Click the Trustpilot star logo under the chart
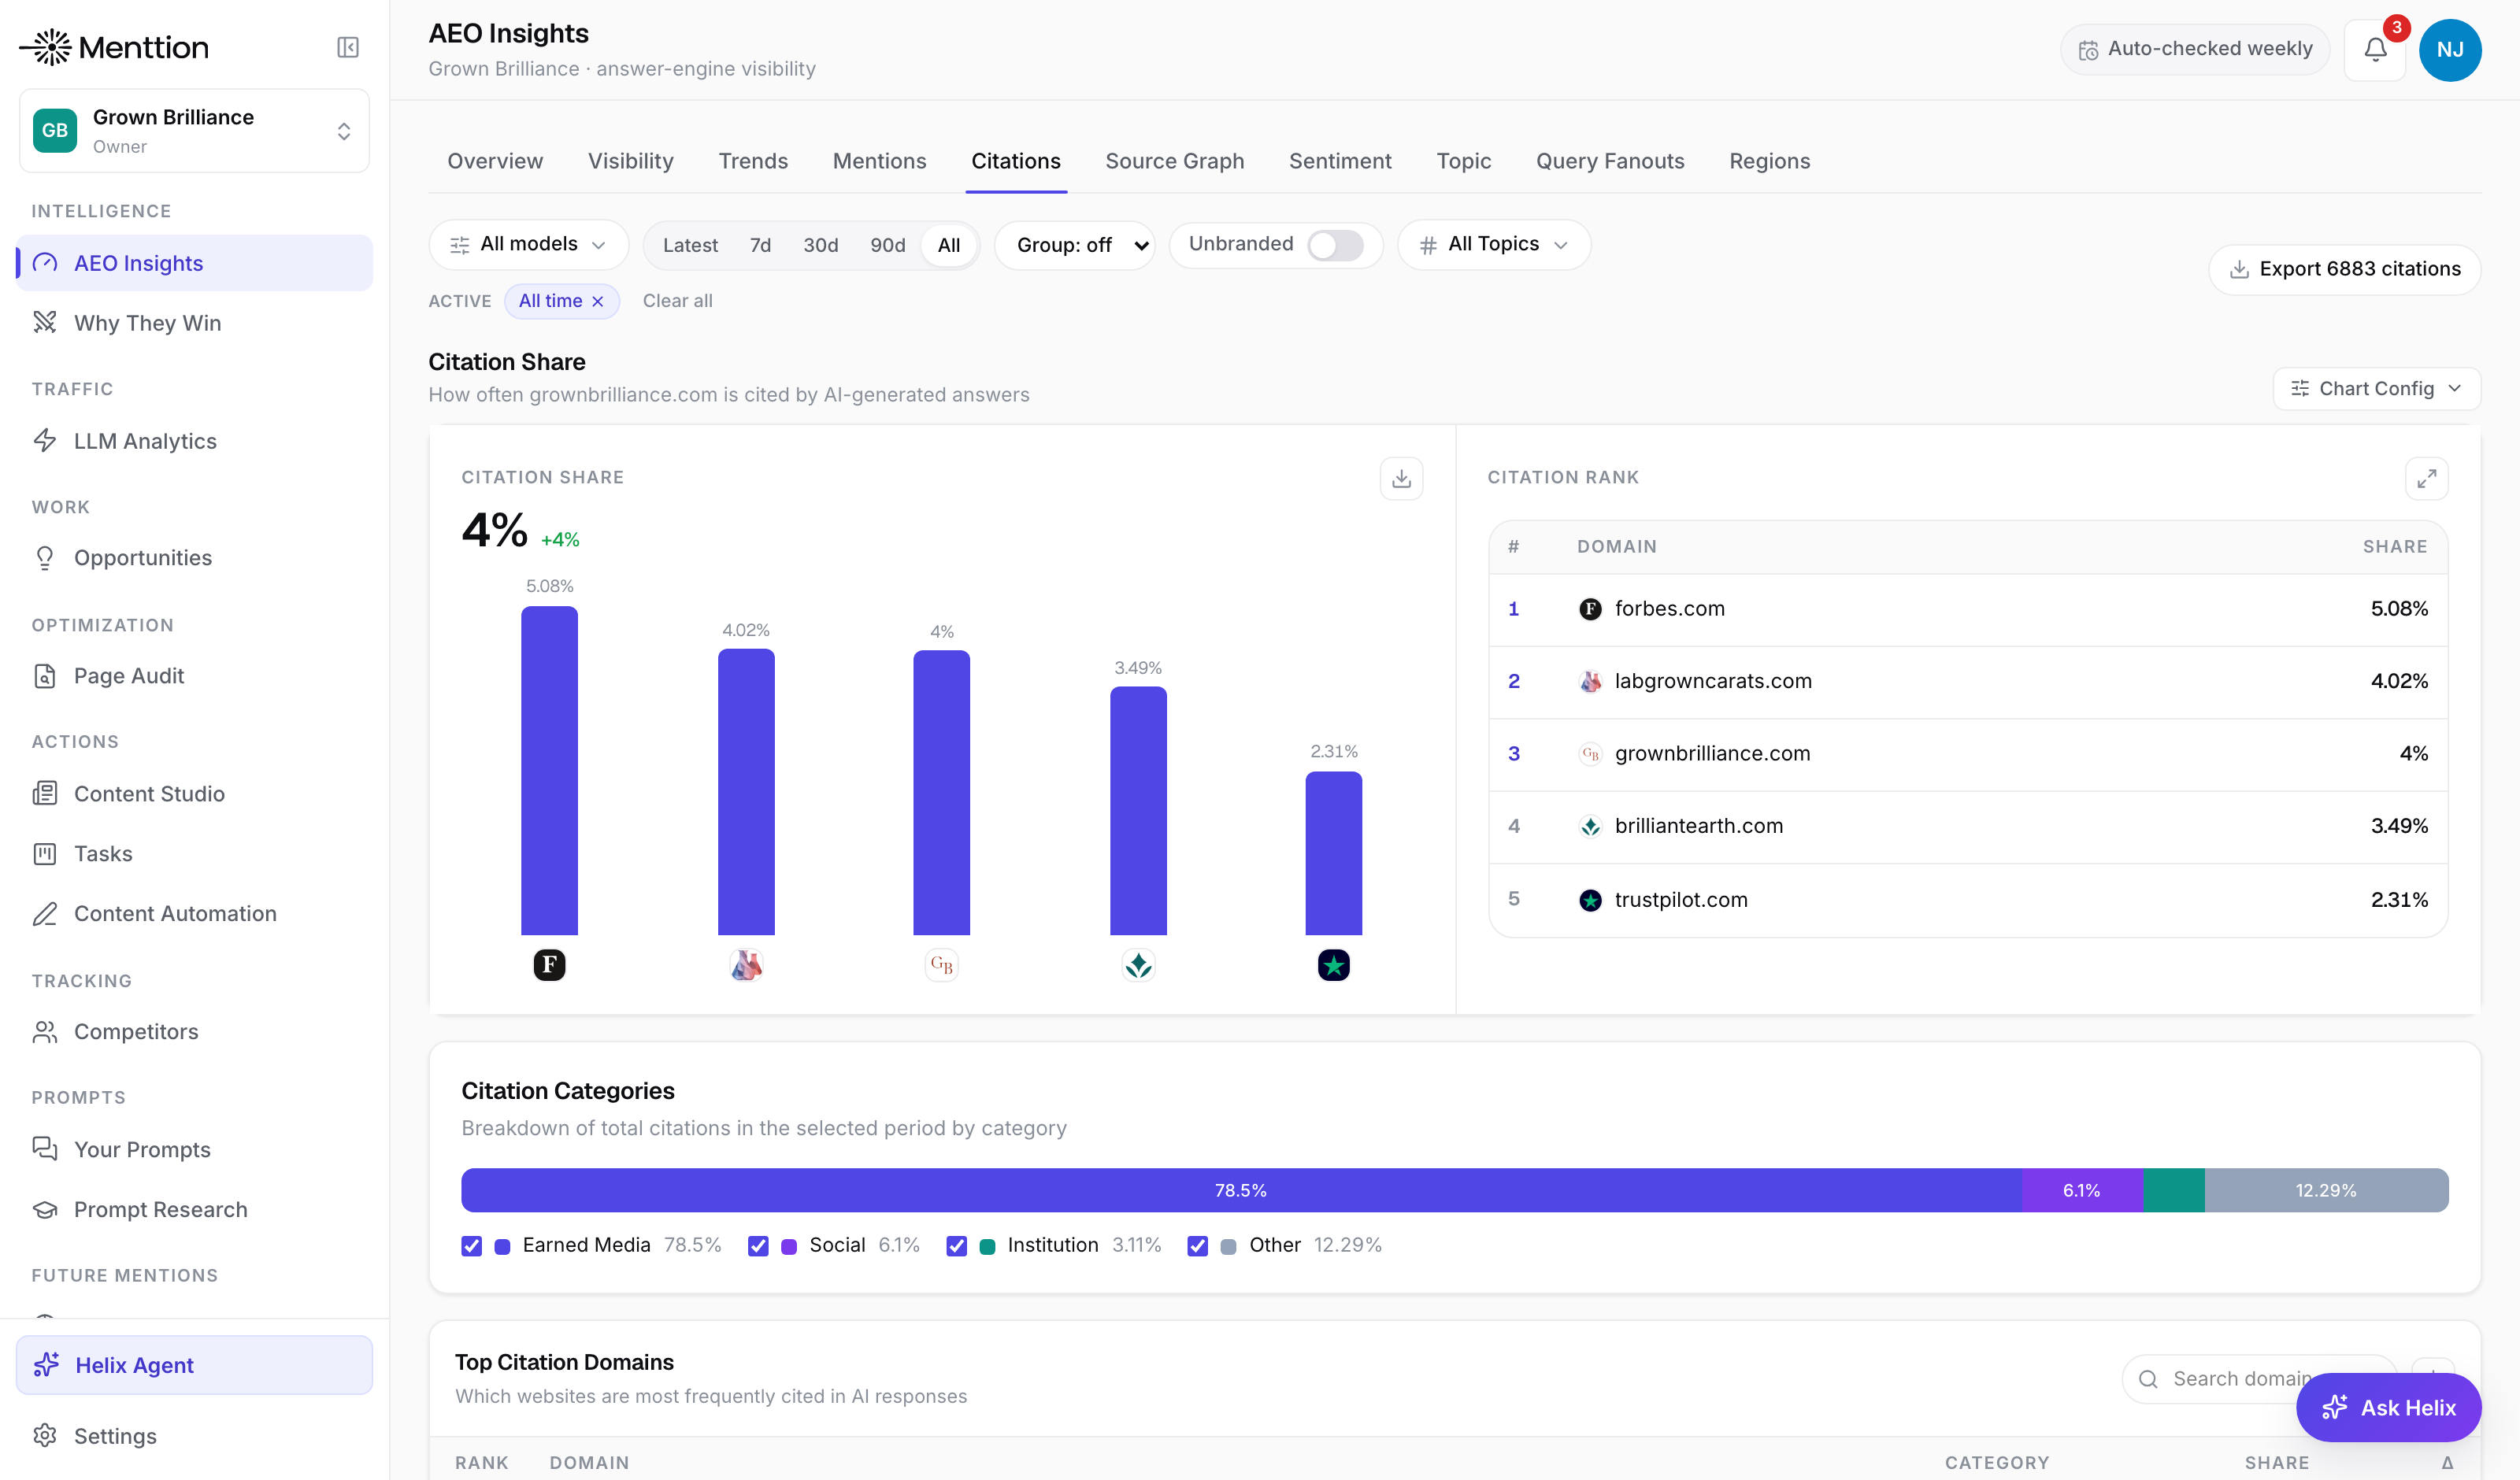This screenshot has width=2520, height=1480. point(1334,965)
